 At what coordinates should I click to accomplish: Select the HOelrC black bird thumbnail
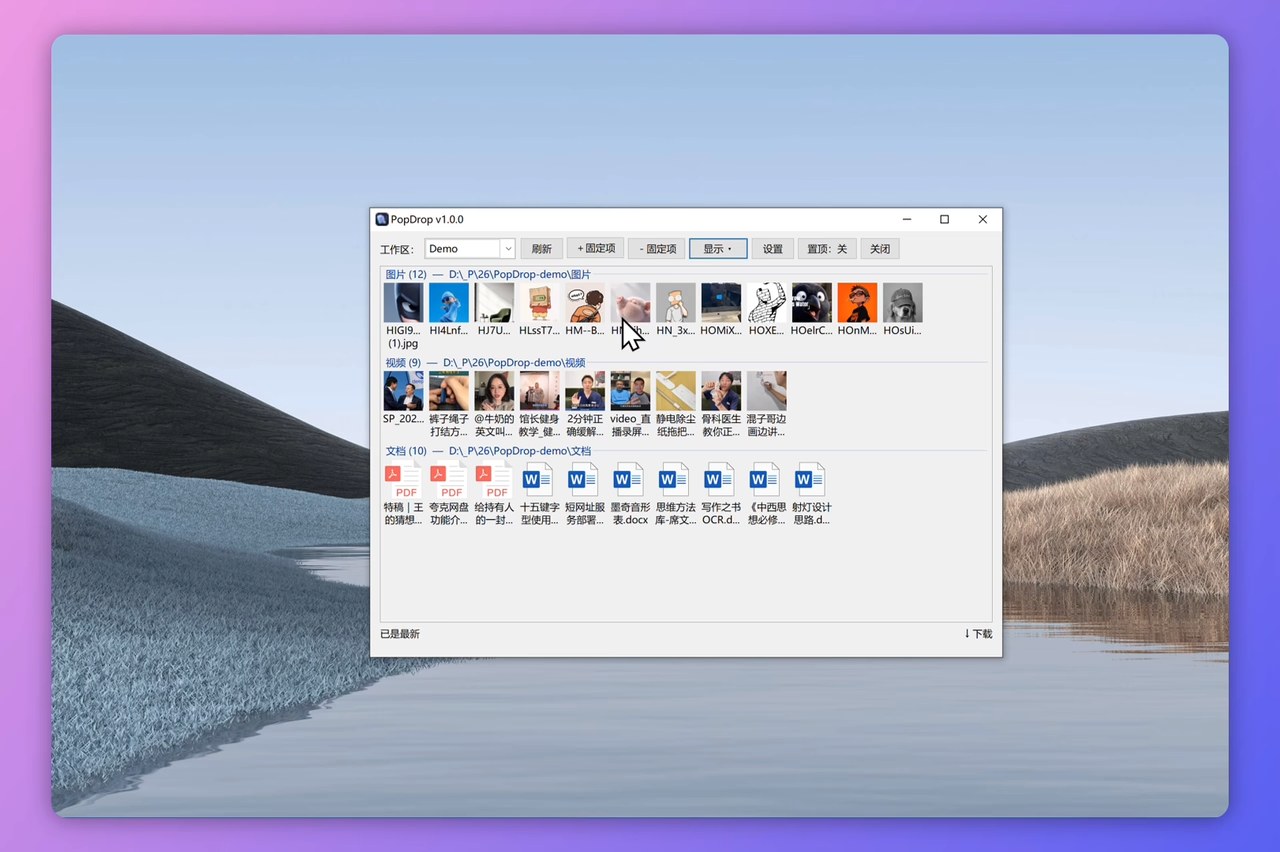tap(812, 303)
